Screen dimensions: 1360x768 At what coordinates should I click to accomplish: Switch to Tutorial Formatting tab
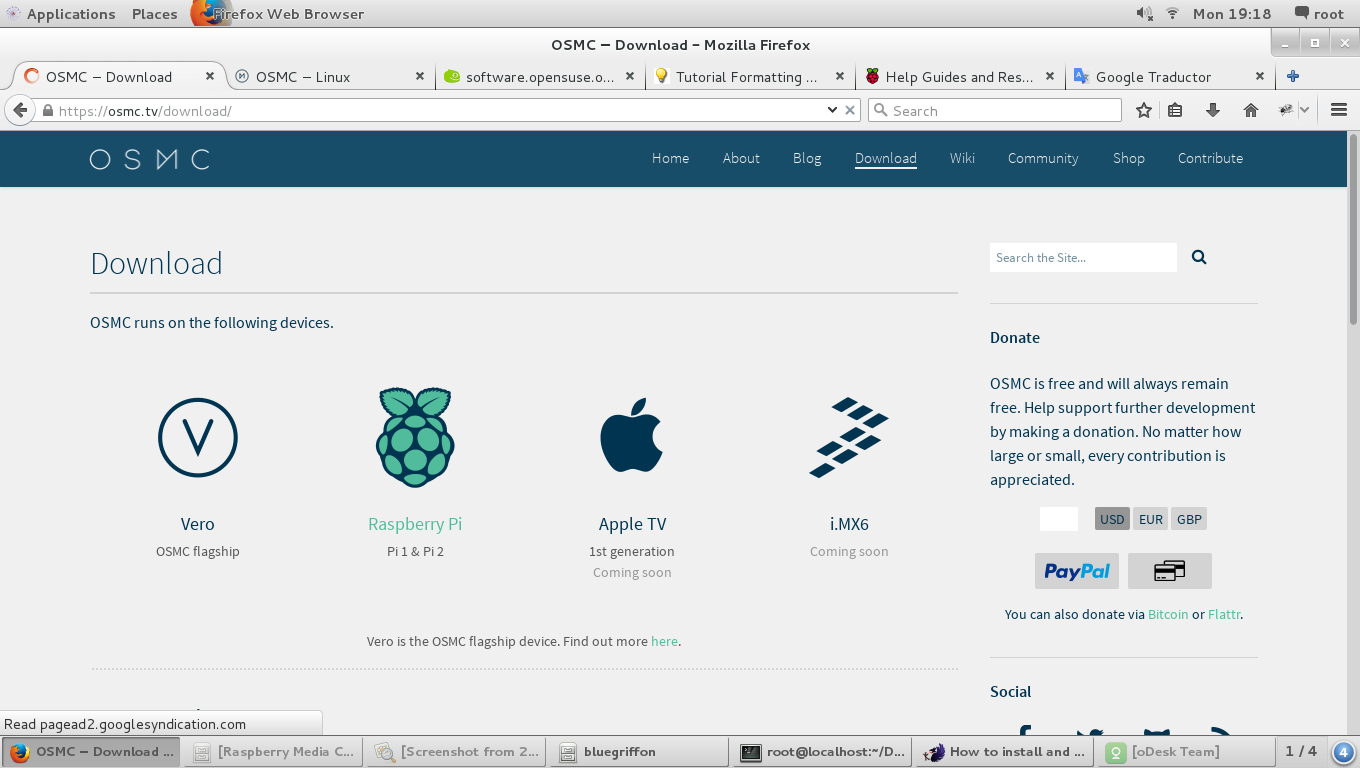tap(750, 76)
